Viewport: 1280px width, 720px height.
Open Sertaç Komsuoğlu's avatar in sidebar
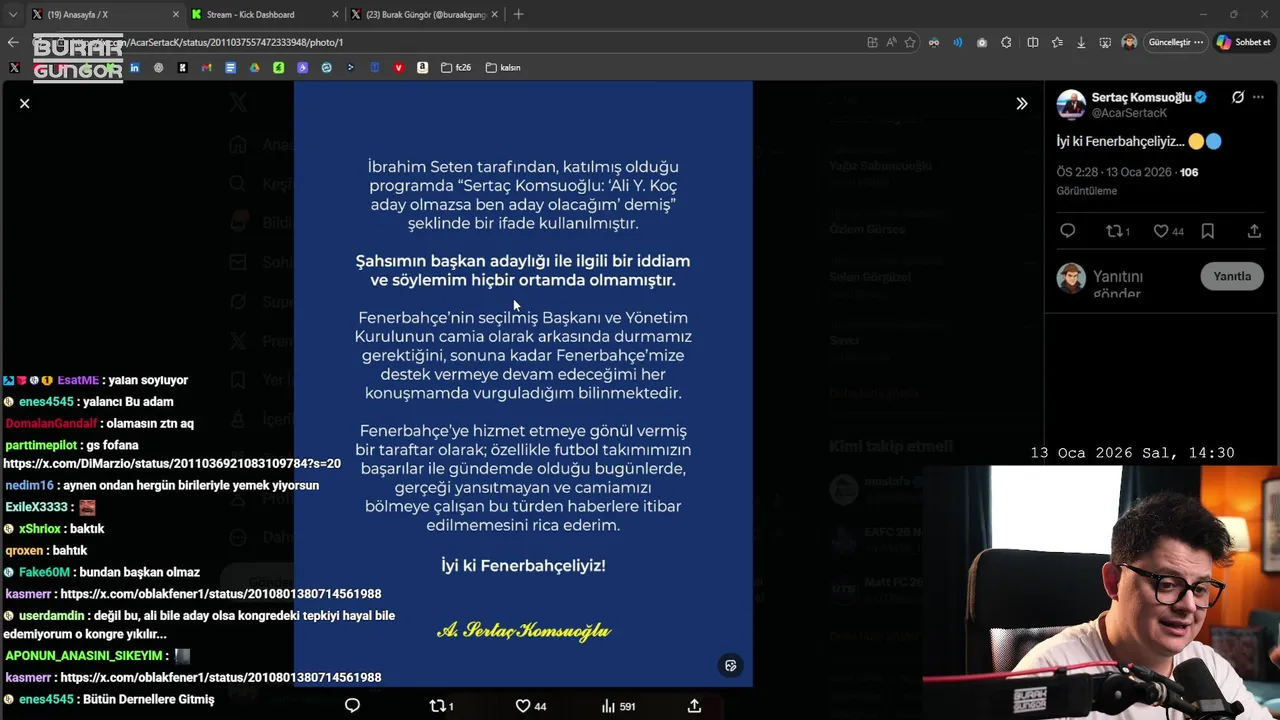pos(1071,104)
